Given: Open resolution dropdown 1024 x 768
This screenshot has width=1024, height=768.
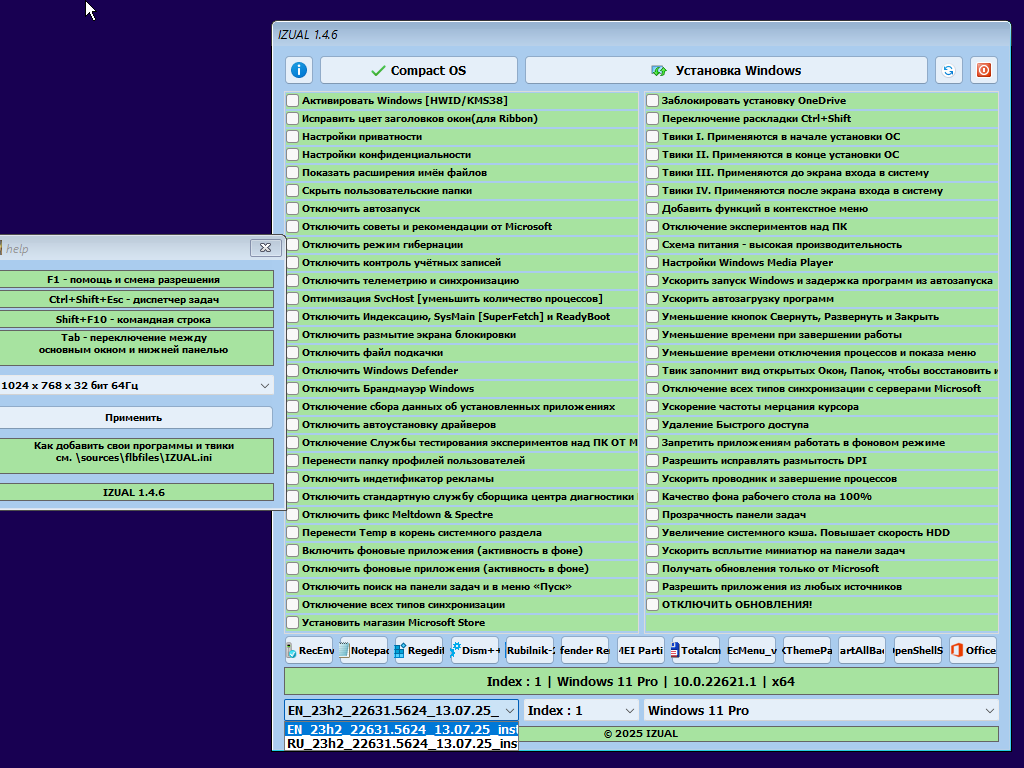Looking at the screenshot, I should click(x=136, y=385).
